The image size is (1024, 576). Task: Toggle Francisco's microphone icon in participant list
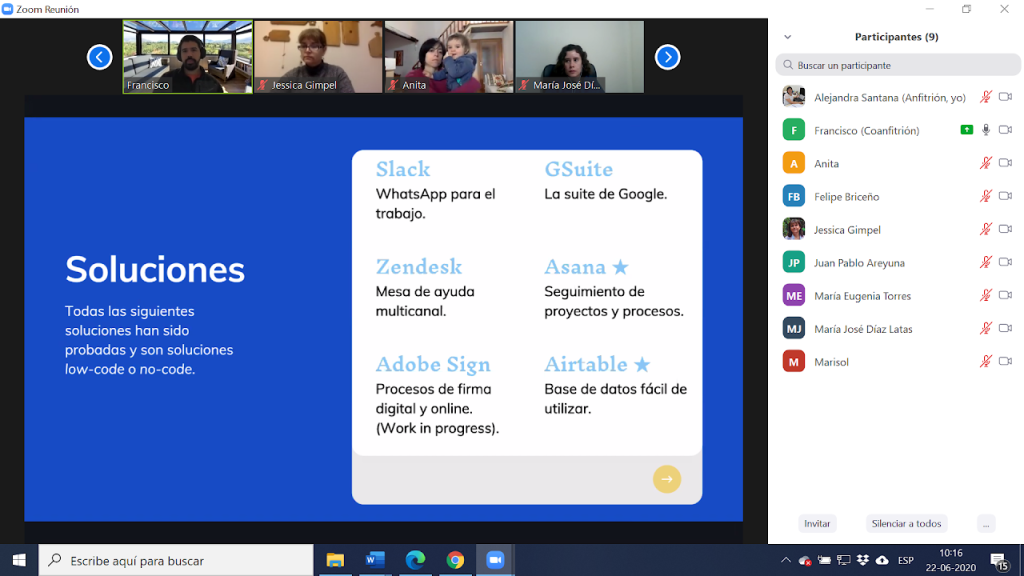pyautogui.click(x=986, y=130)
